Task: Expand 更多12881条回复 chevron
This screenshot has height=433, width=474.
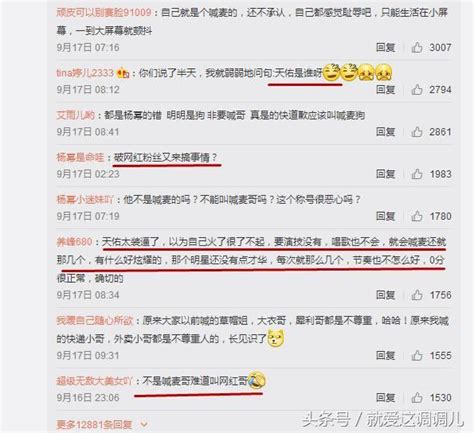Action: [144, 425]
